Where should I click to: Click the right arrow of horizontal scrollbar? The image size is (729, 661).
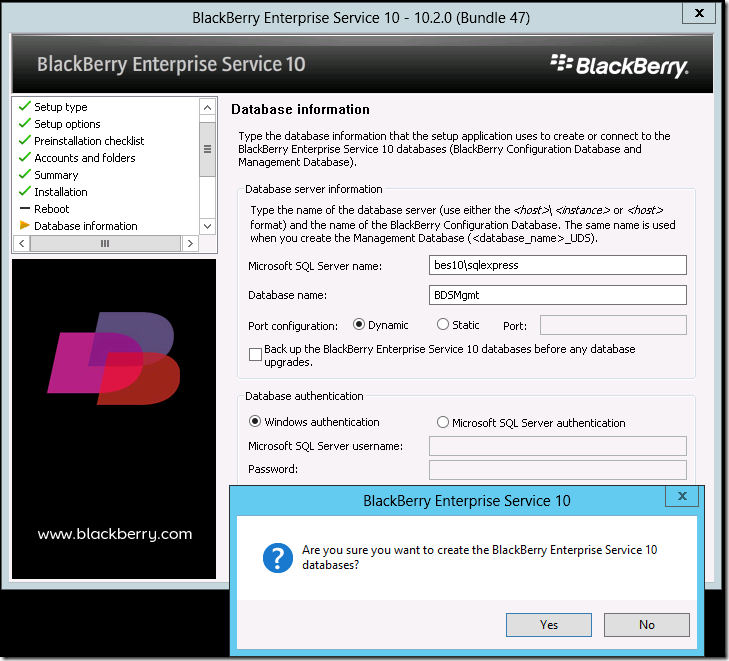(x=190, y=243)
